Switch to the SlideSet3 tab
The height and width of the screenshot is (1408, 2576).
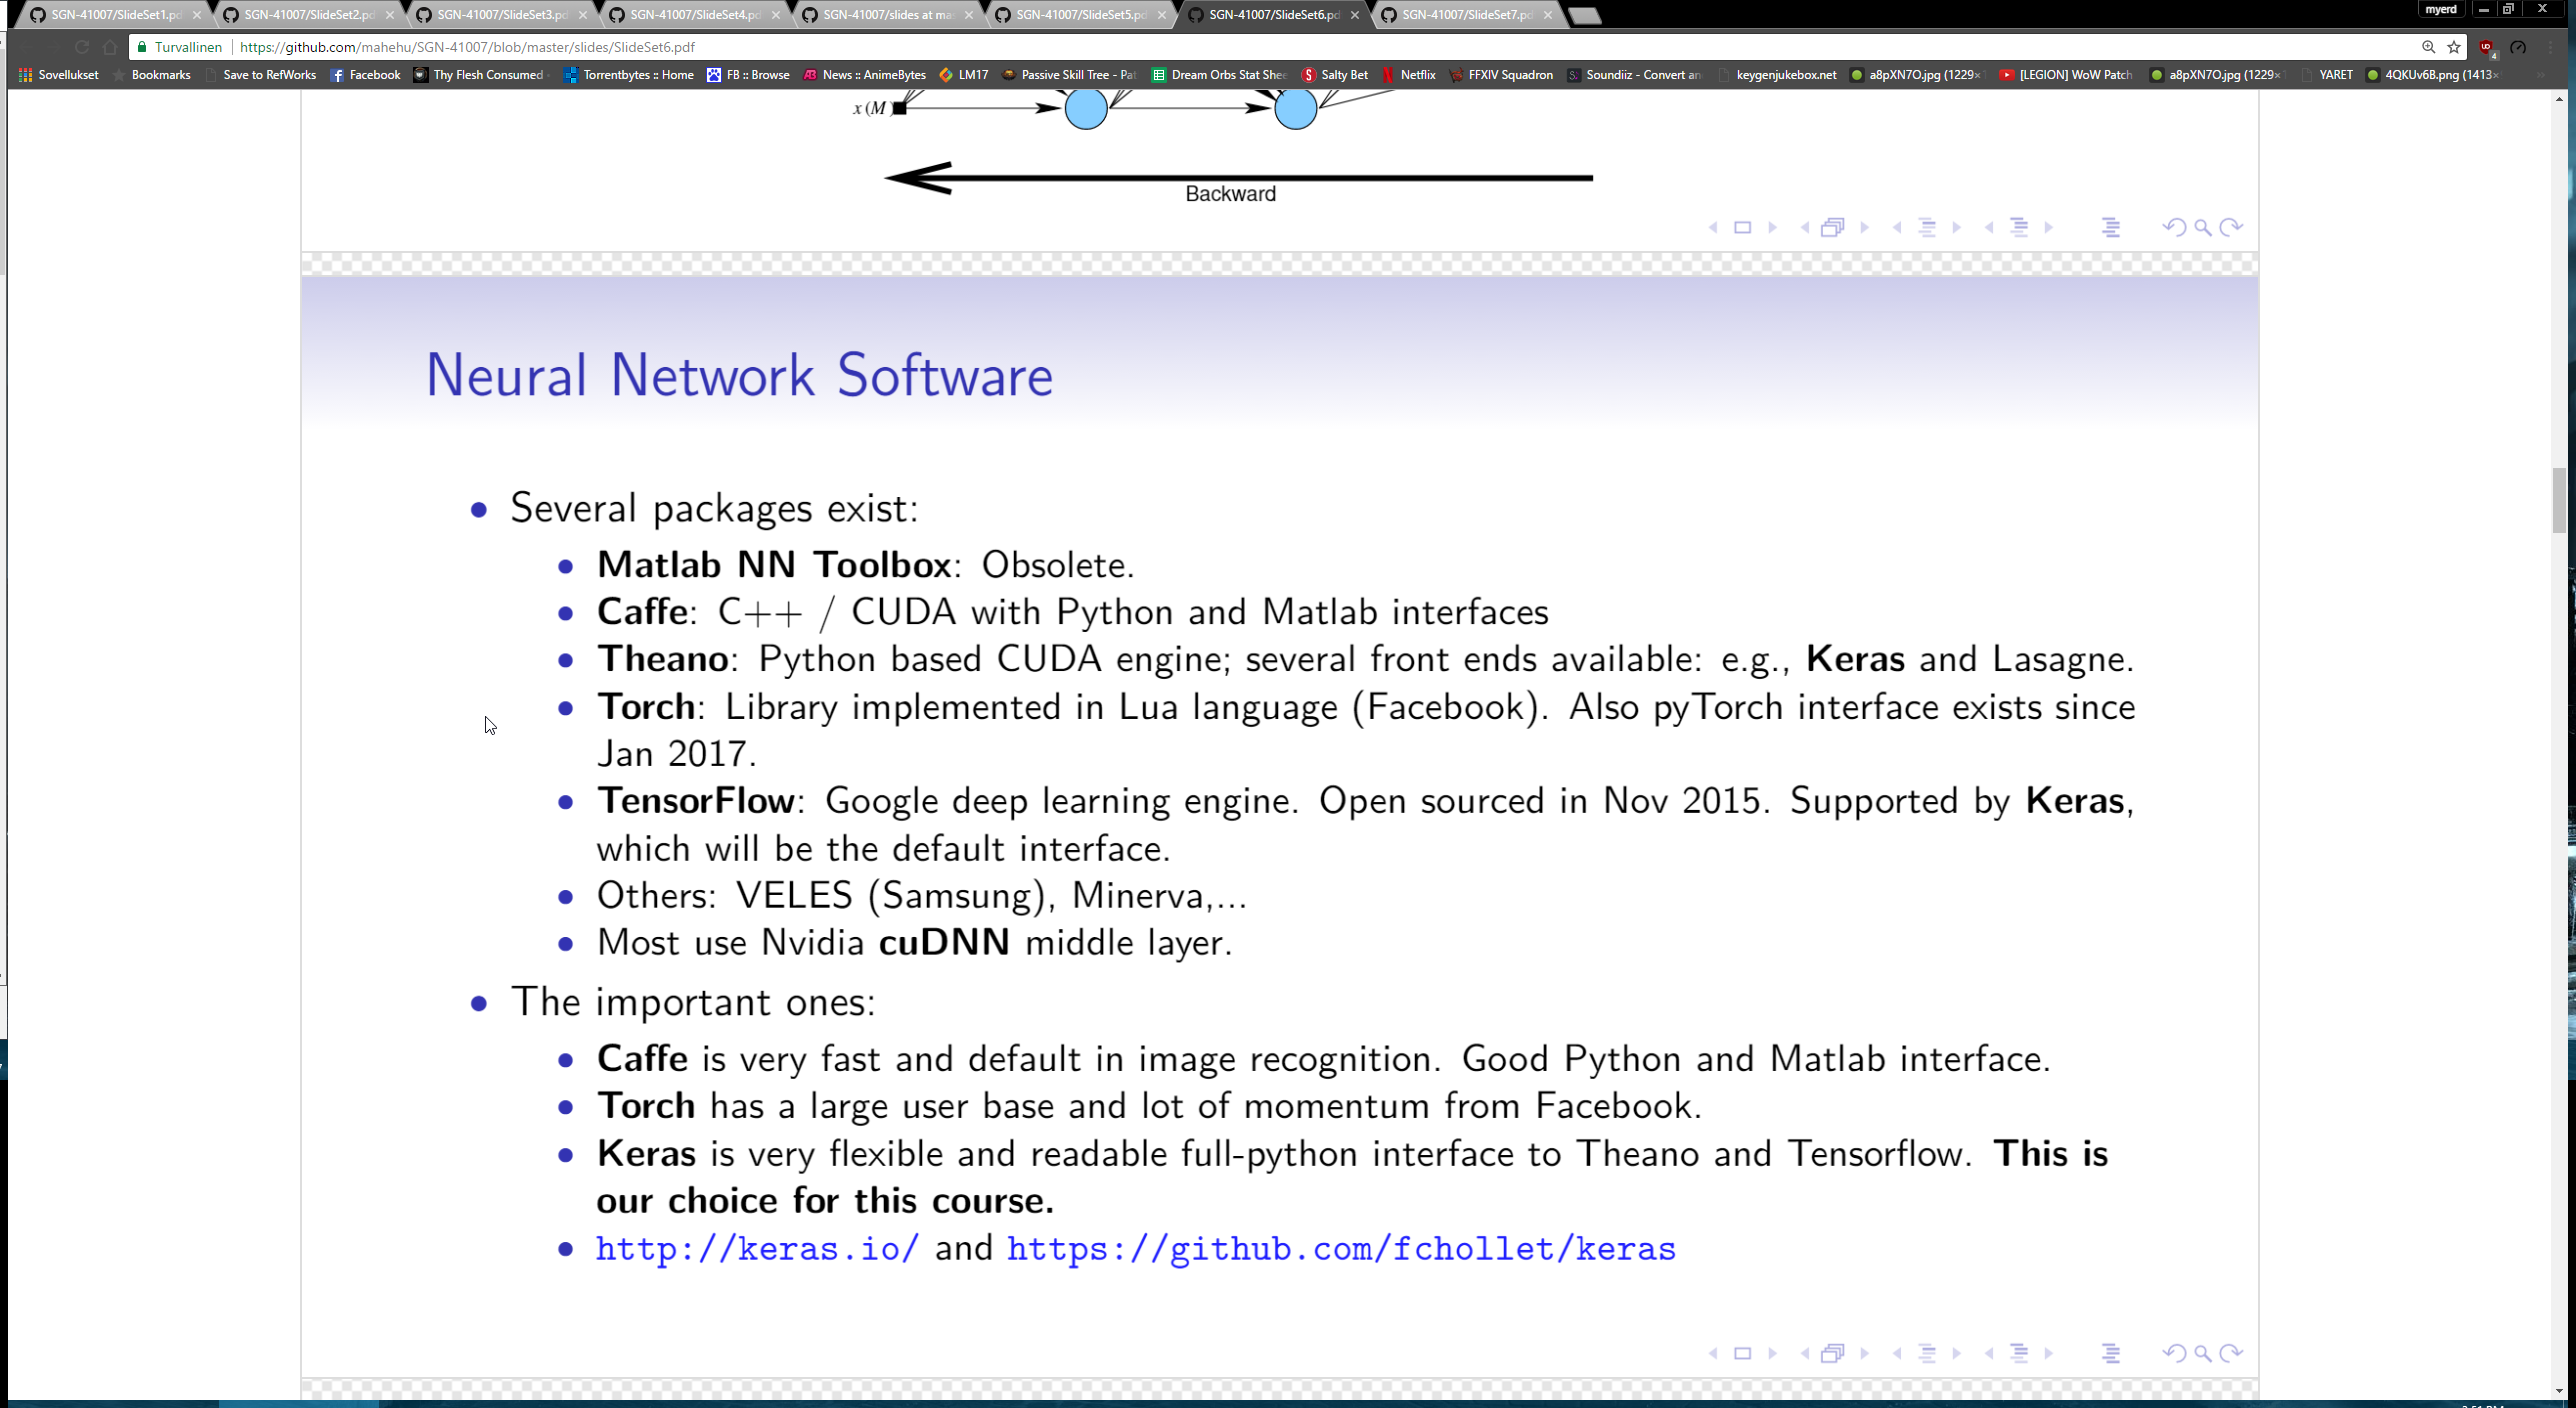coord(500,15)
